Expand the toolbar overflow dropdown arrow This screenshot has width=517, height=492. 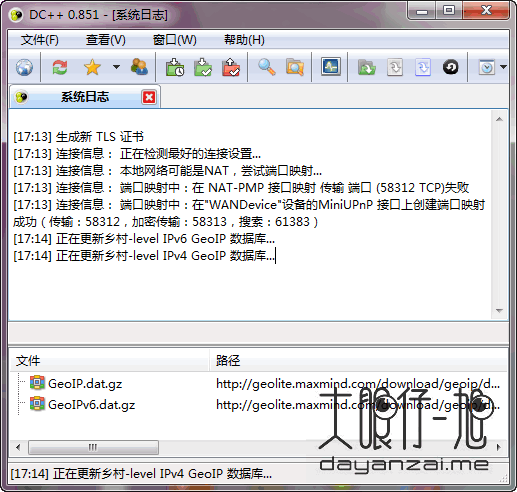[503, 67]
